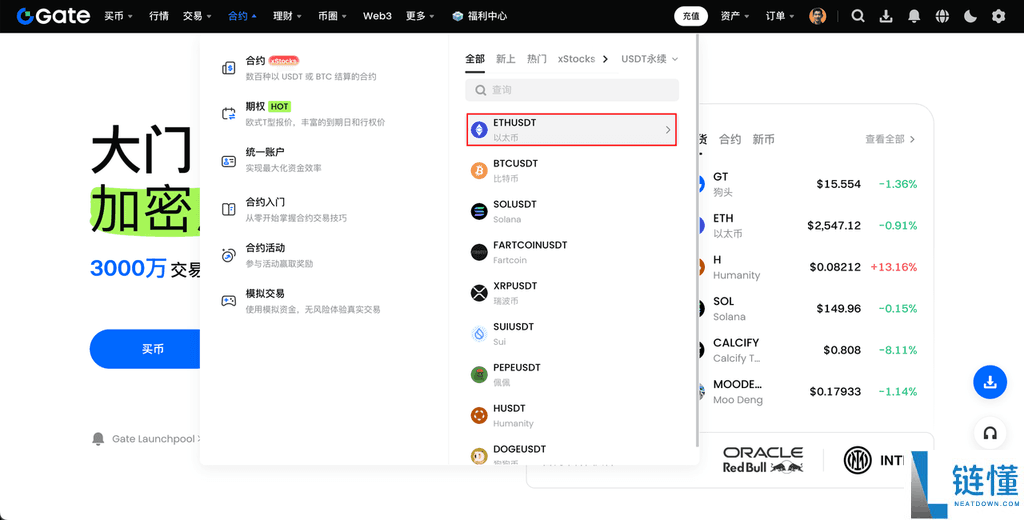Screen dimensions: 1024x520
Task: Click the tab list right arrow chevron
Action: coord(605,59)
